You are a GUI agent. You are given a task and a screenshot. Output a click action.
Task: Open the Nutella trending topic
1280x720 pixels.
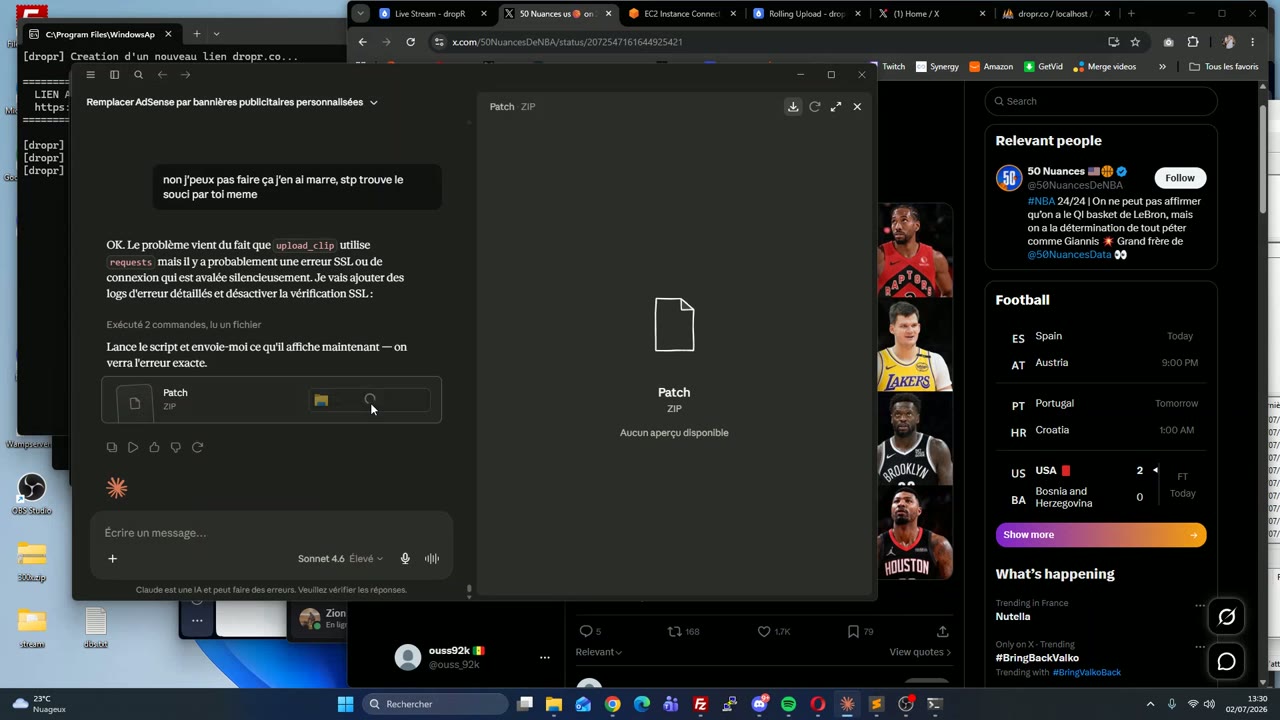[x=1100, y=610]
